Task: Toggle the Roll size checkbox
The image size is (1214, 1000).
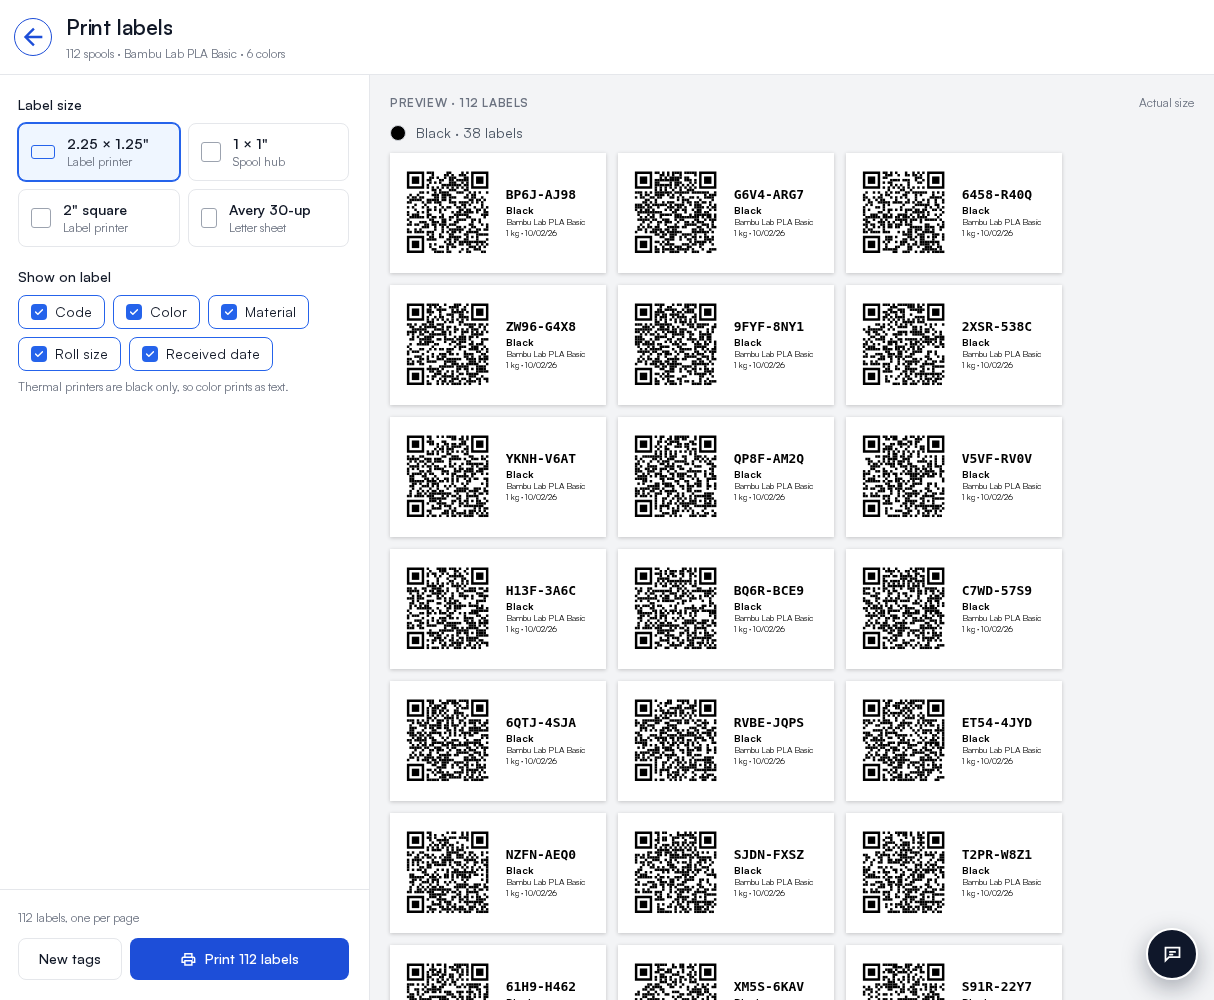Action: coord(39,354)
